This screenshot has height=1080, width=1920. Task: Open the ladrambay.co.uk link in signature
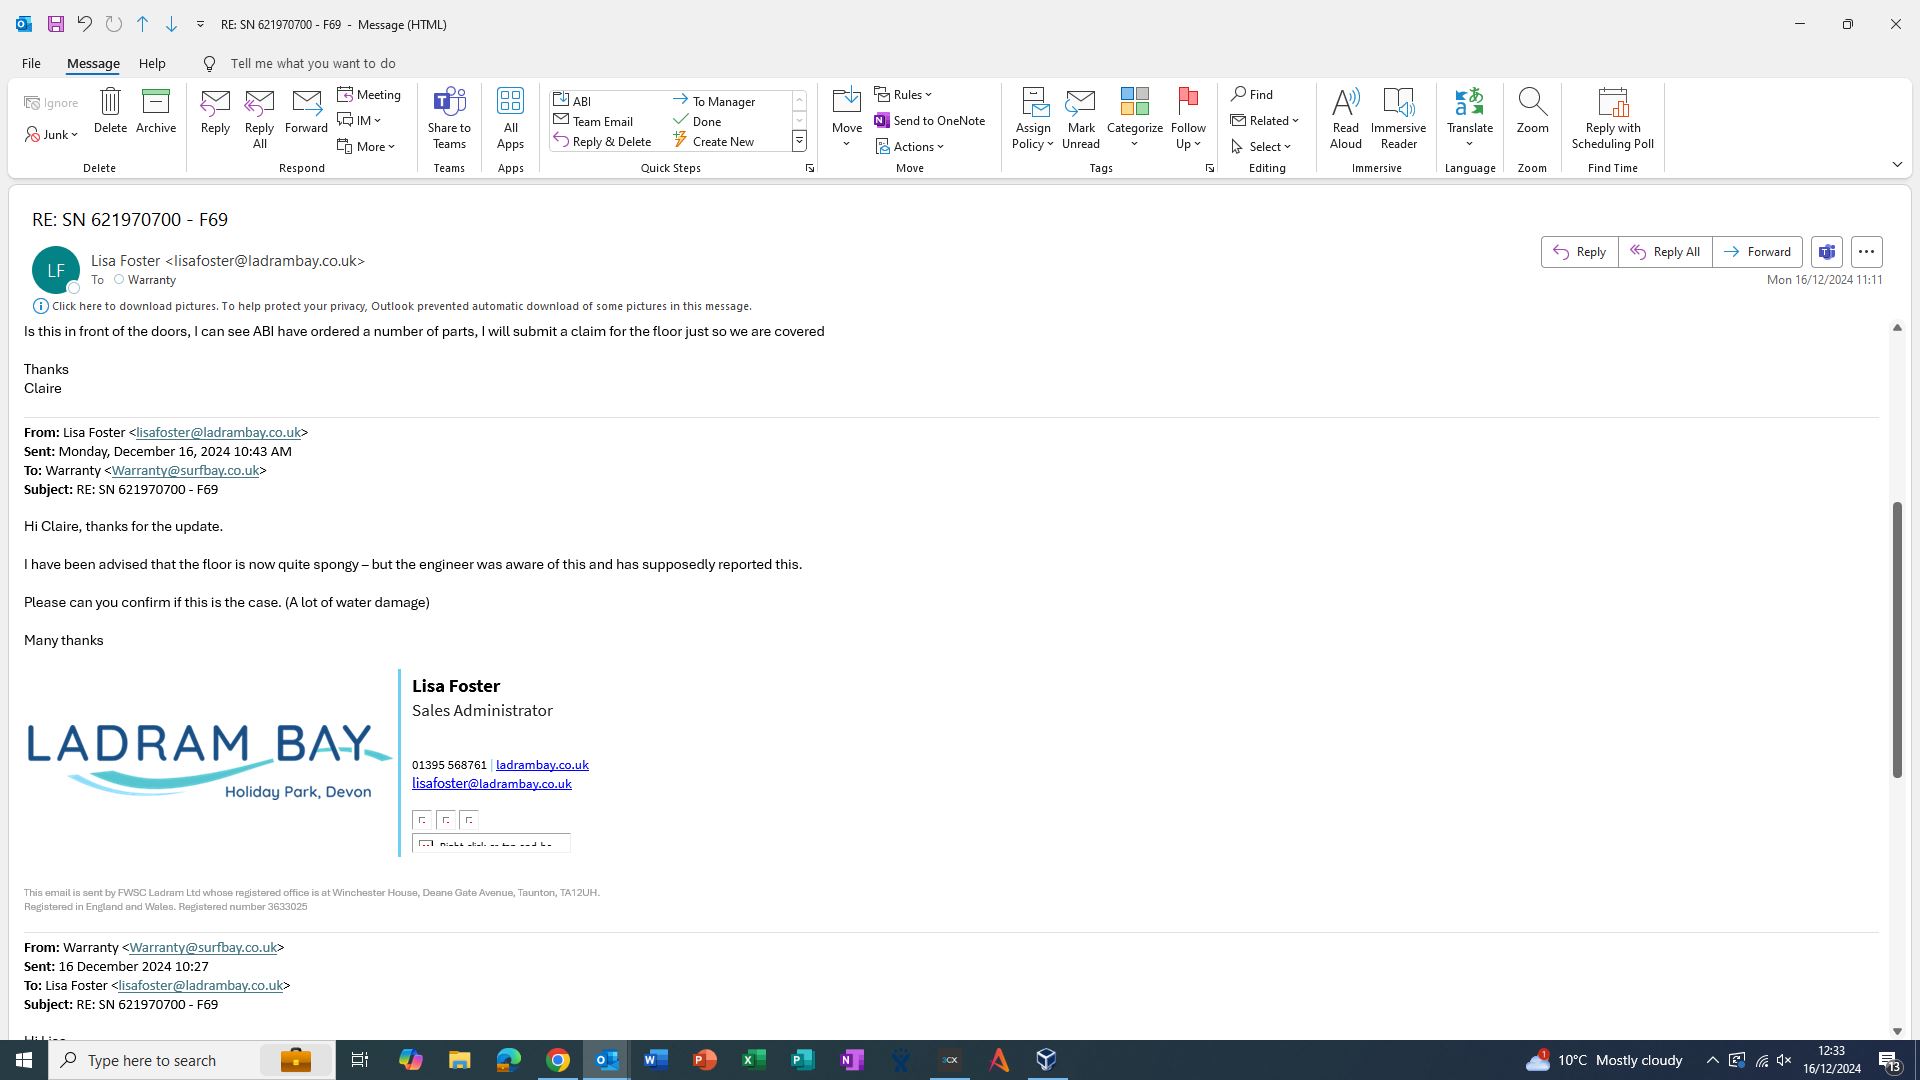(x=542, y=765)
